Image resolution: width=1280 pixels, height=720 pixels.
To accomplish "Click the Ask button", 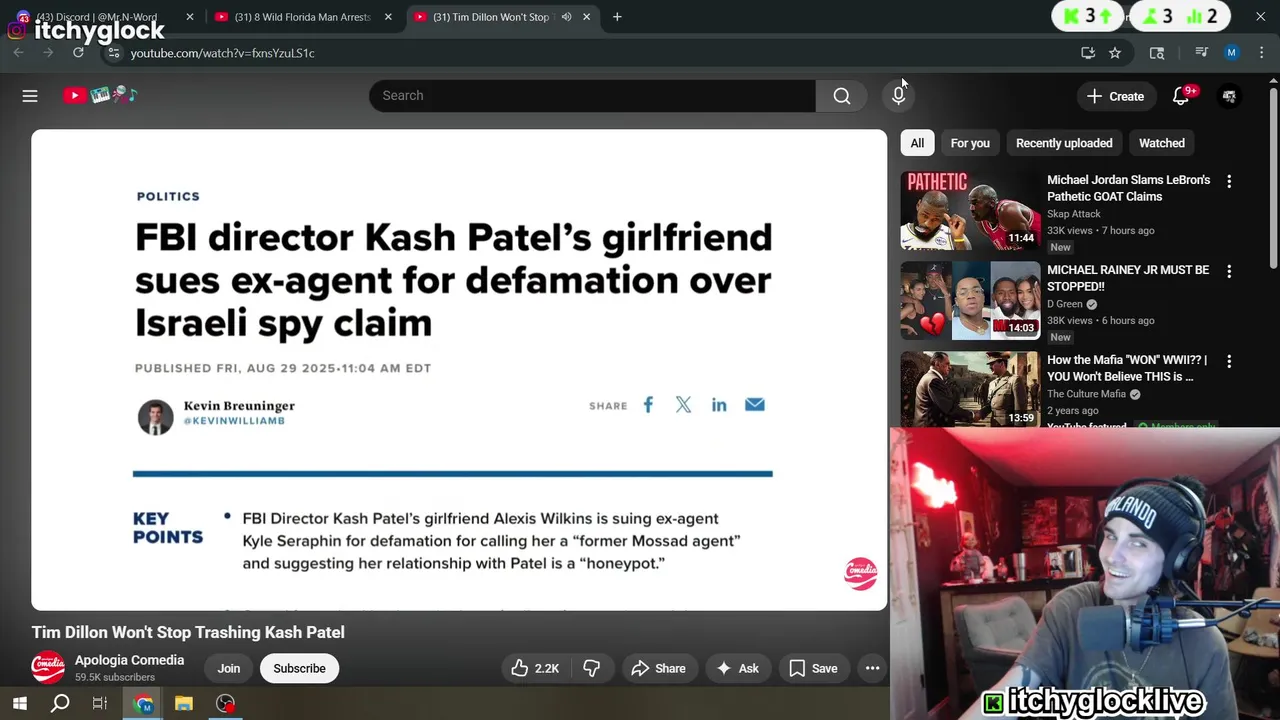I will tap(737, 668).
